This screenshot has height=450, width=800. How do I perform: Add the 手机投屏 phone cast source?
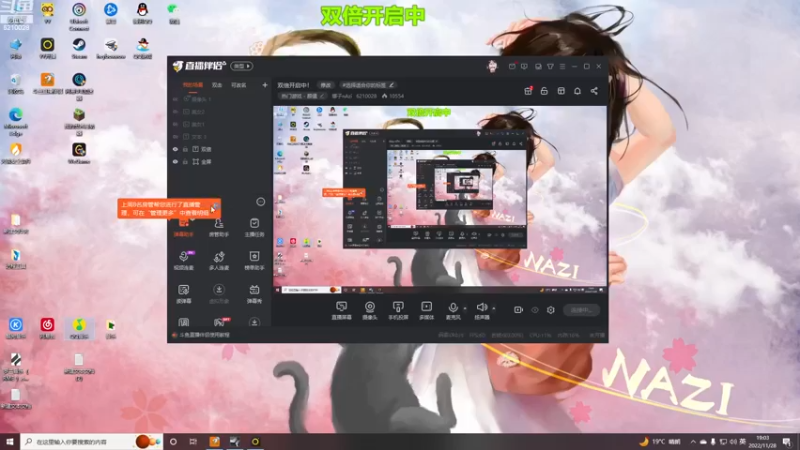(x=398, y=310)
